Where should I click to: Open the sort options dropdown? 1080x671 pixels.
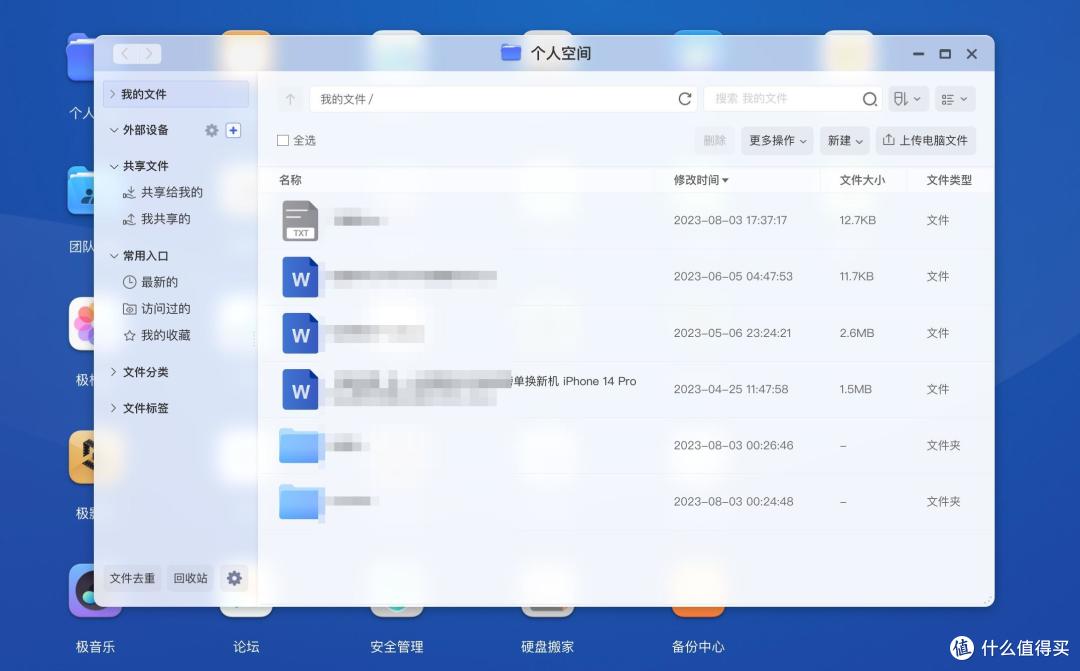pyautogui.click(x=908, y=99)
